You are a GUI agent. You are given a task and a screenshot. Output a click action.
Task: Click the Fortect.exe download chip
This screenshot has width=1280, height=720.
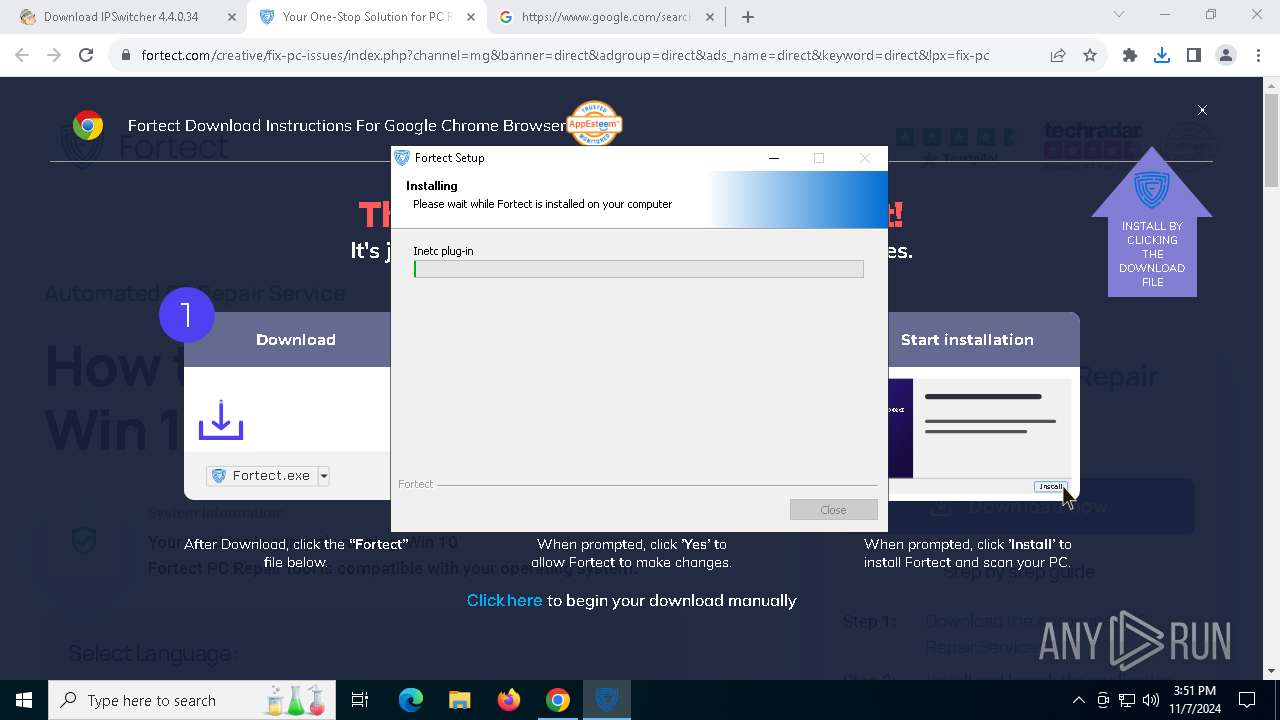(261, 476)
